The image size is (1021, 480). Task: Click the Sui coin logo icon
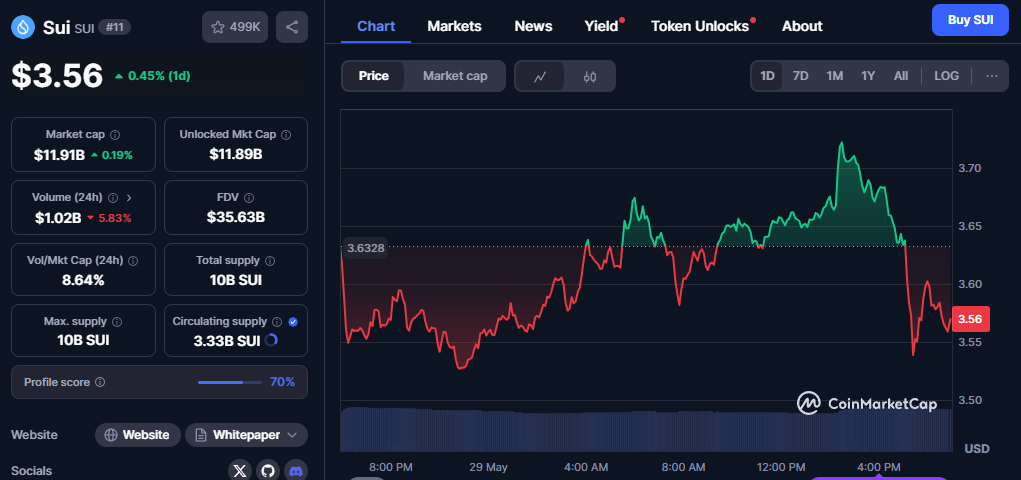(24, 27)
